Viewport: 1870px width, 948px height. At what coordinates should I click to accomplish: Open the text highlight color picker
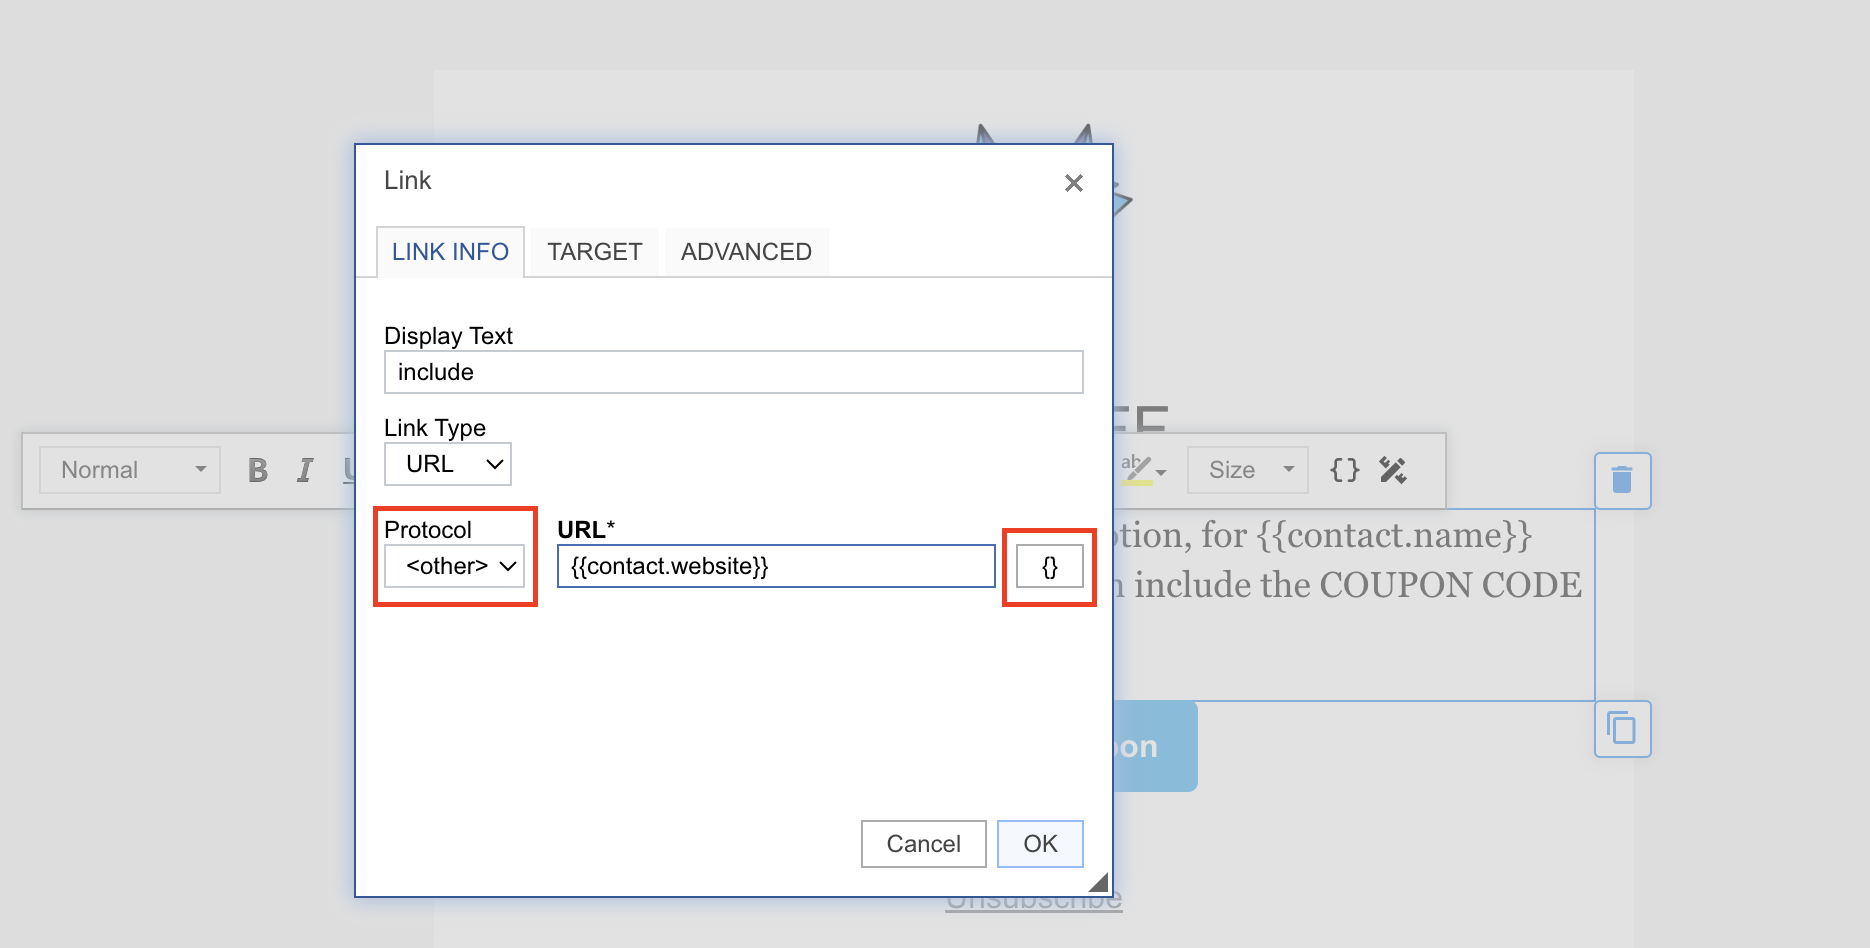point(1144,470)
